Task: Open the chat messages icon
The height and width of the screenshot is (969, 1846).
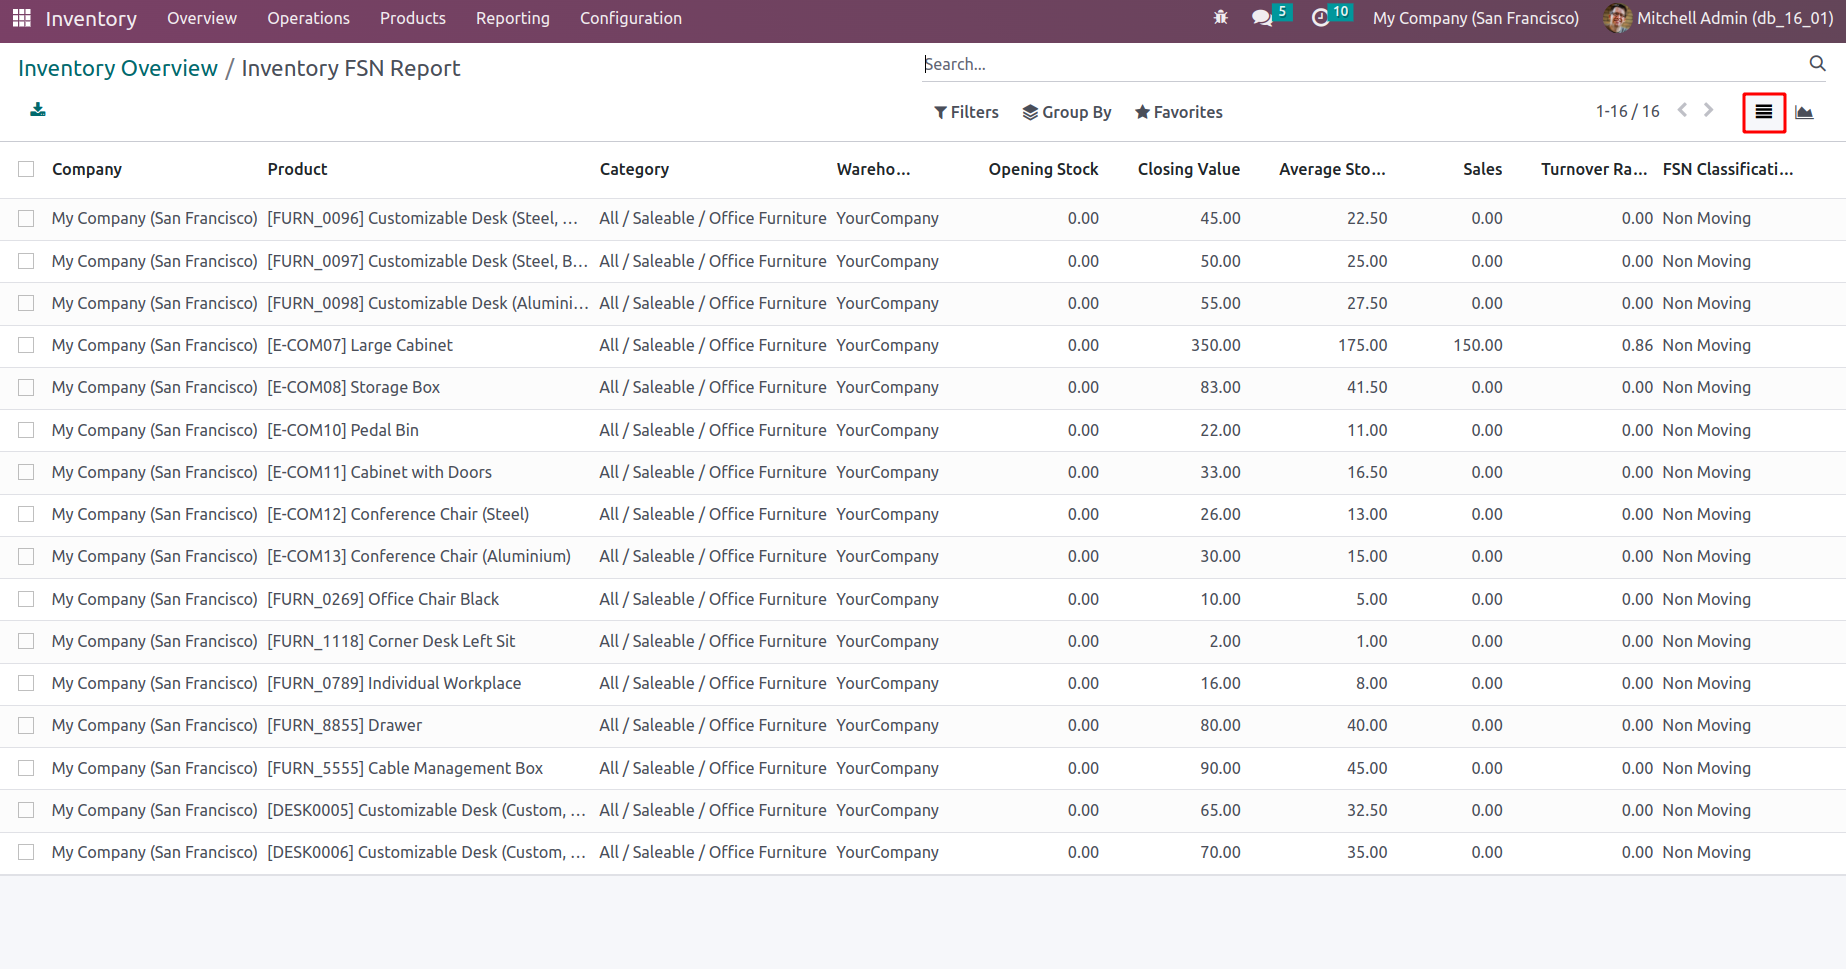Action: pos(1262,18)
